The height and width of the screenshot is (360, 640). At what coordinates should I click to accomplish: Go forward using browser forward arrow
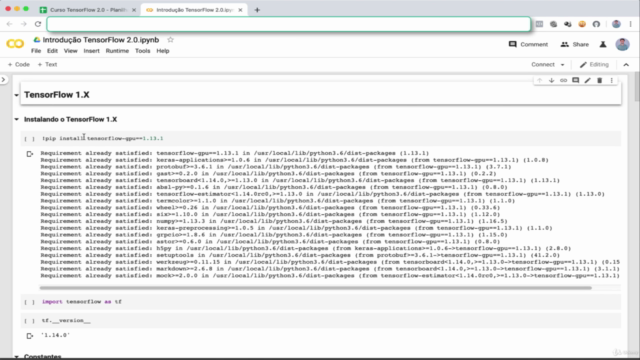24,24
